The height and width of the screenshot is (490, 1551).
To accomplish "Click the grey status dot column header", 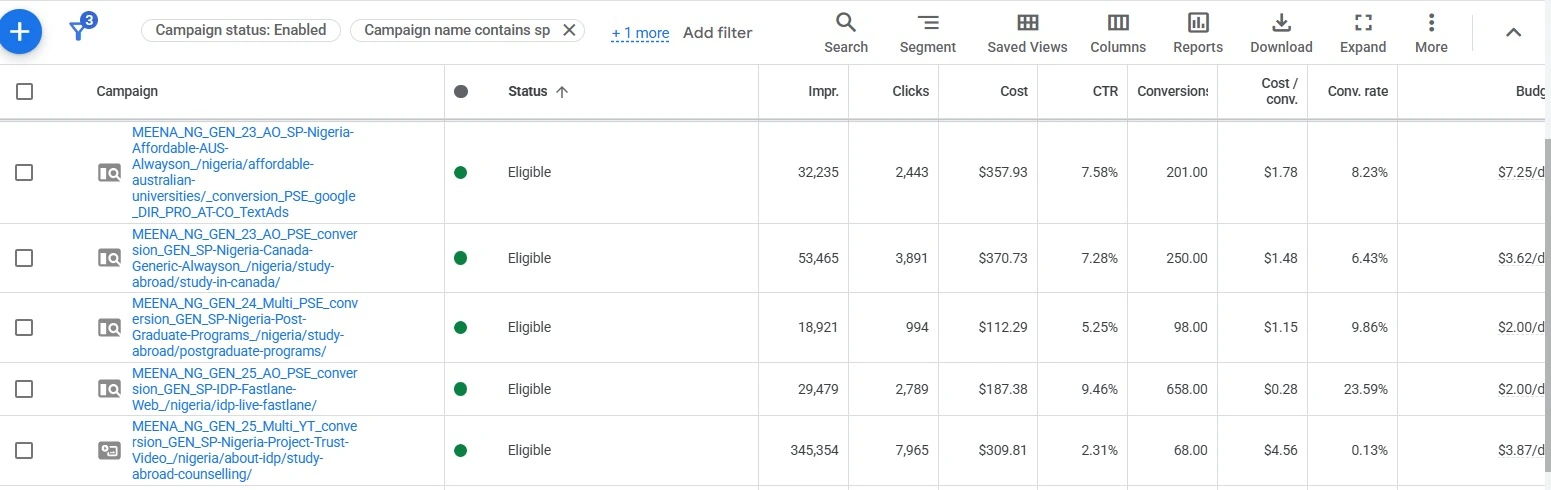I will coord(460,91).
